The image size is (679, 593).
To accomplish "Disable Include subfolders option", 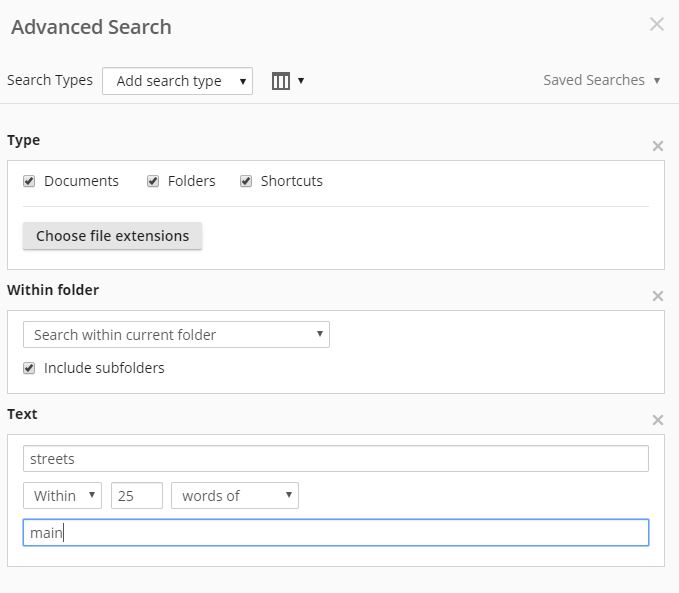I will 29,368.
